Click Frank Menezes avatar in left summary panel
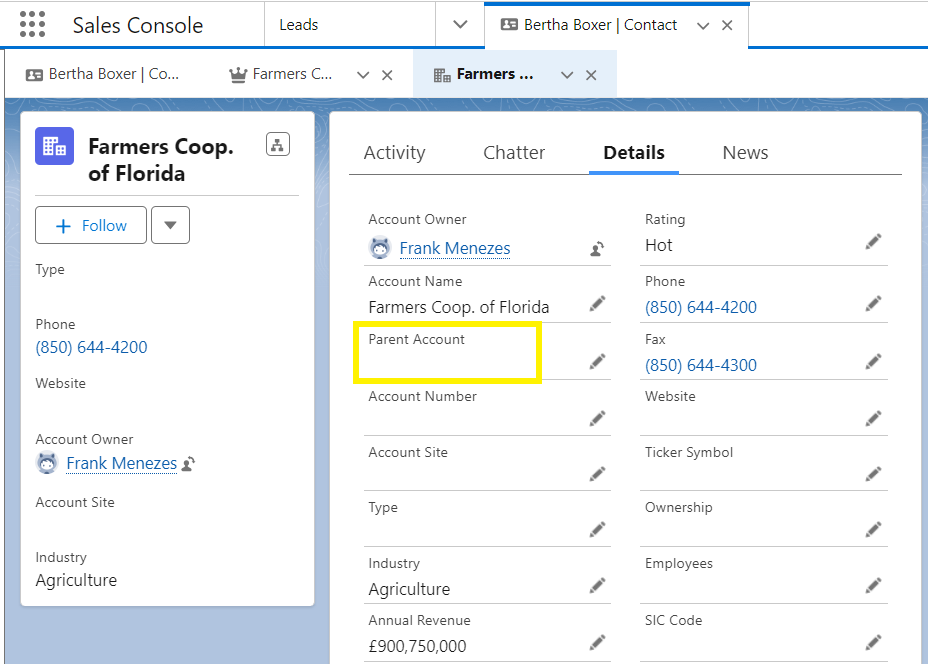The image size is (928, 664). pos(47,463)
